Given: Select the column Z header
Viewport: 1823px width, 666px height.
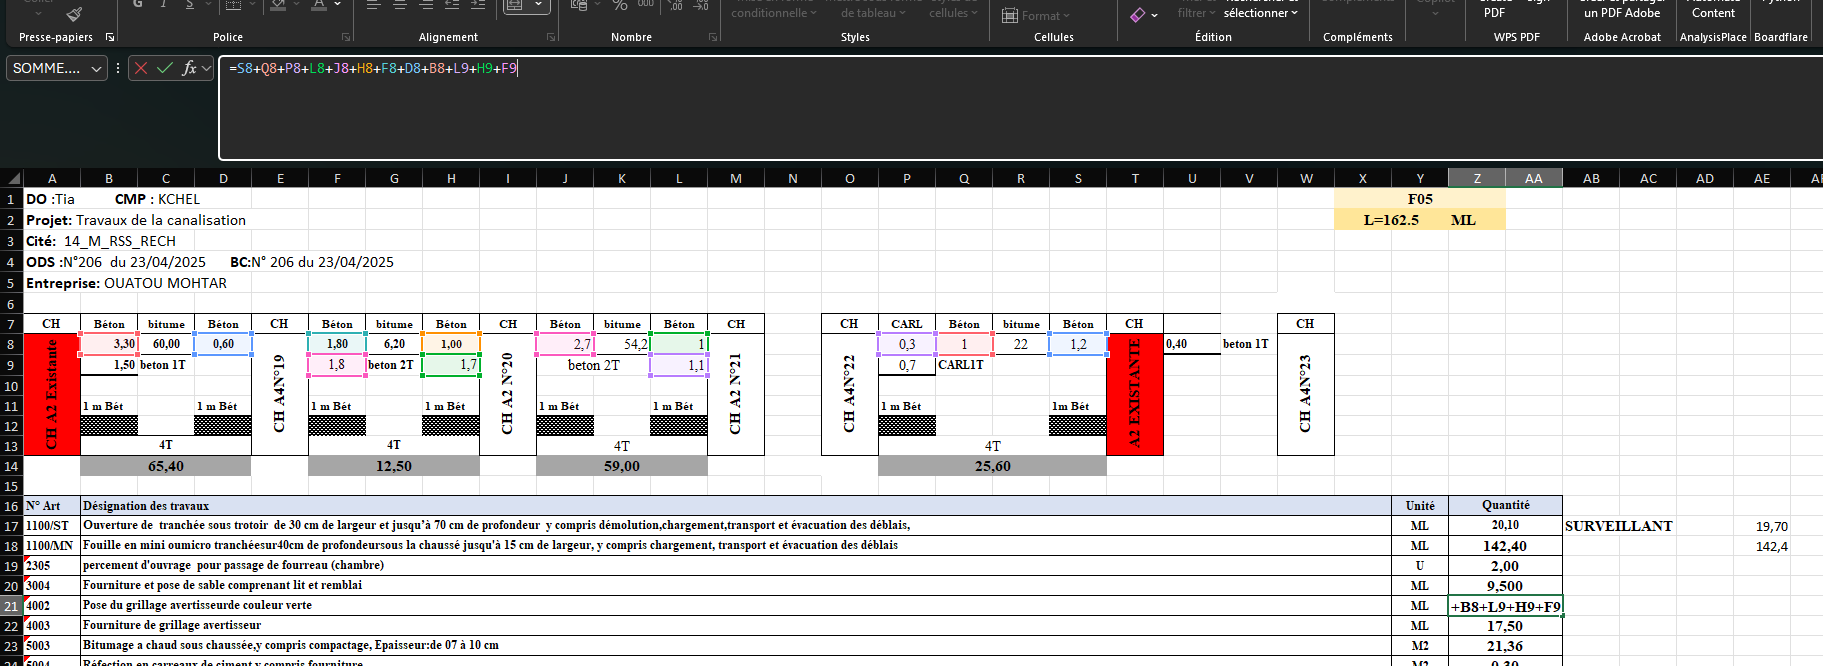Looking at the screenshot, I should click(1477, 178).
